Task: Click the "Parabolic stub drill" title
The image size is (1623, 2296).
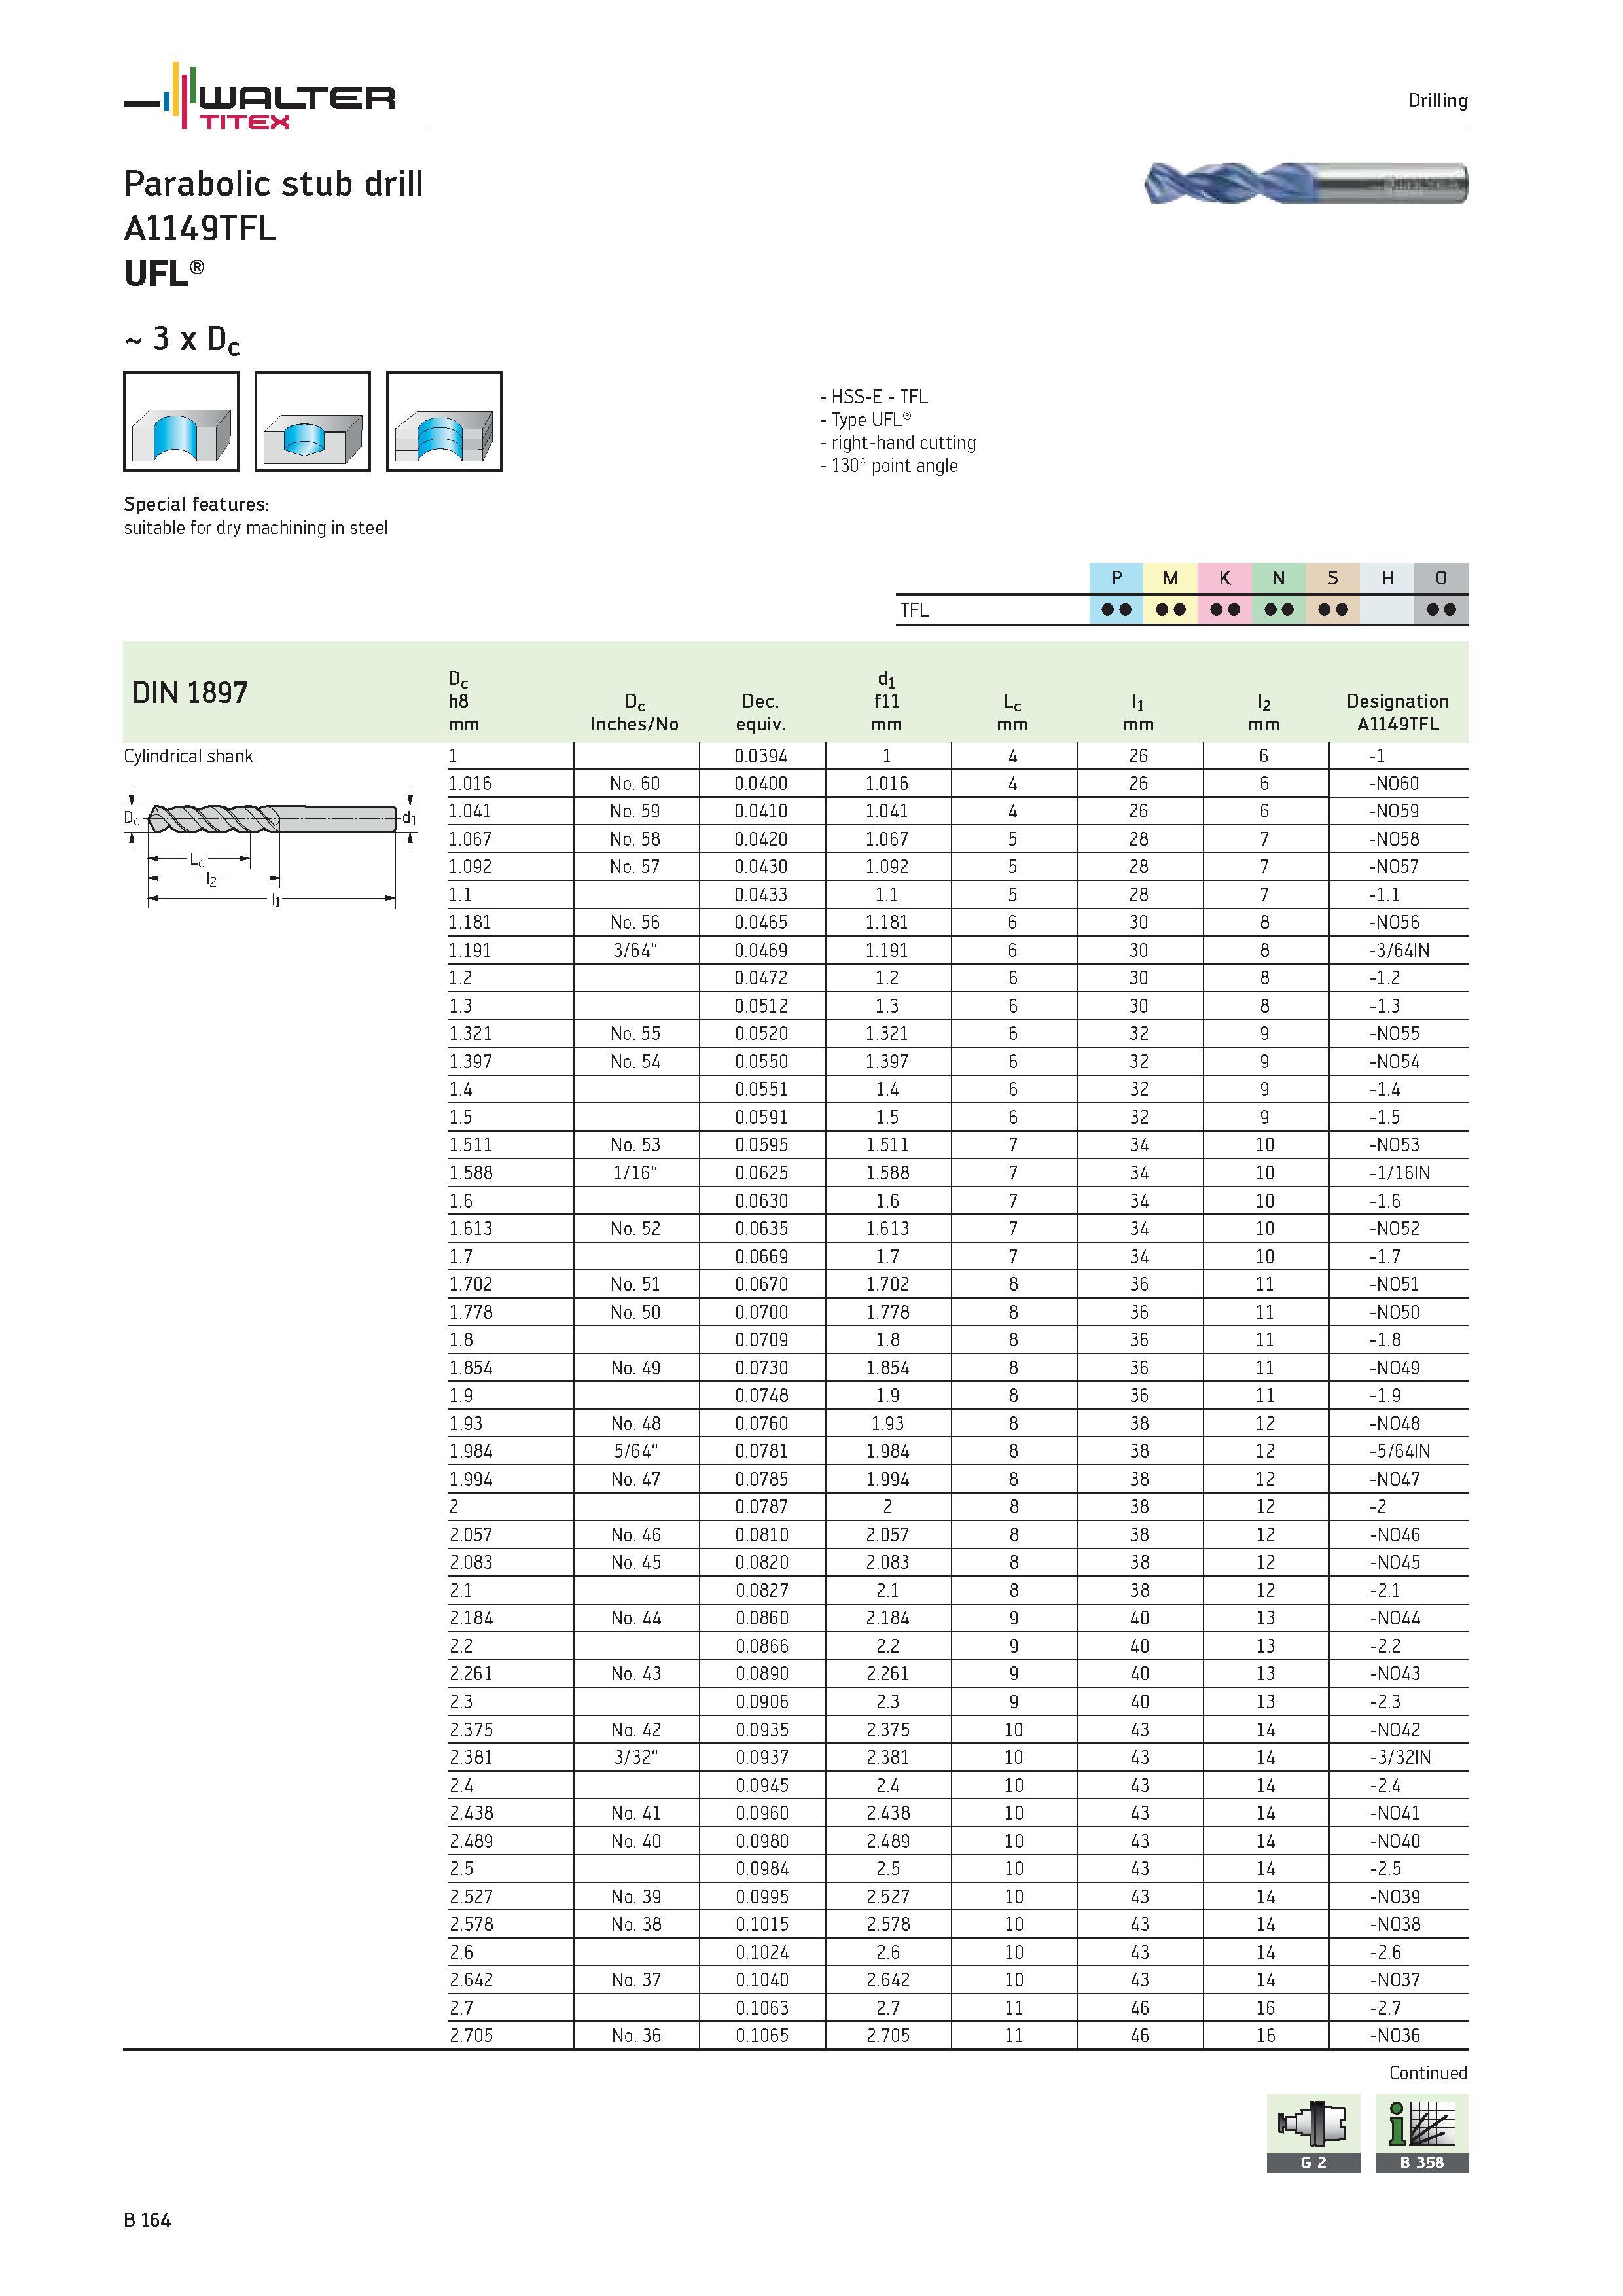Action: [273, 184]
